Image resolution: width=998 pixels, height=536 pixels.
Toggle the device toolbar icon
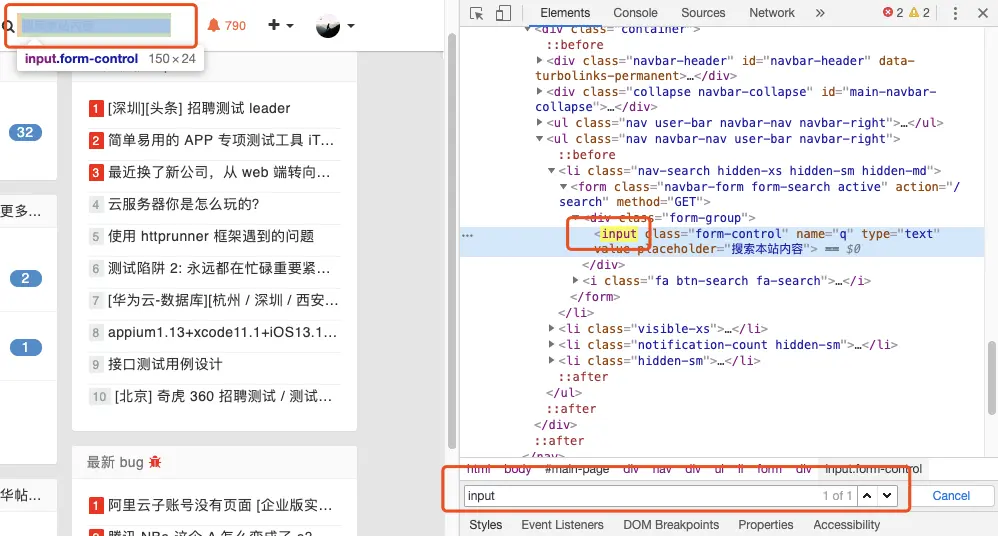tap(503, 13)
